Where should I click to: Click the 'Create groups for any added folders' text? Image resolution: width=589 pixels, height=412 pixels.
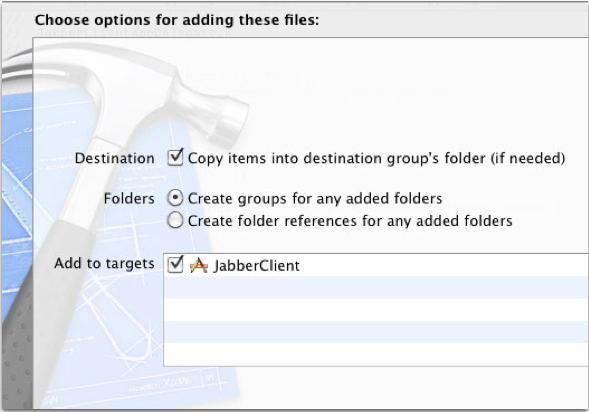click(x=315, y=198)
